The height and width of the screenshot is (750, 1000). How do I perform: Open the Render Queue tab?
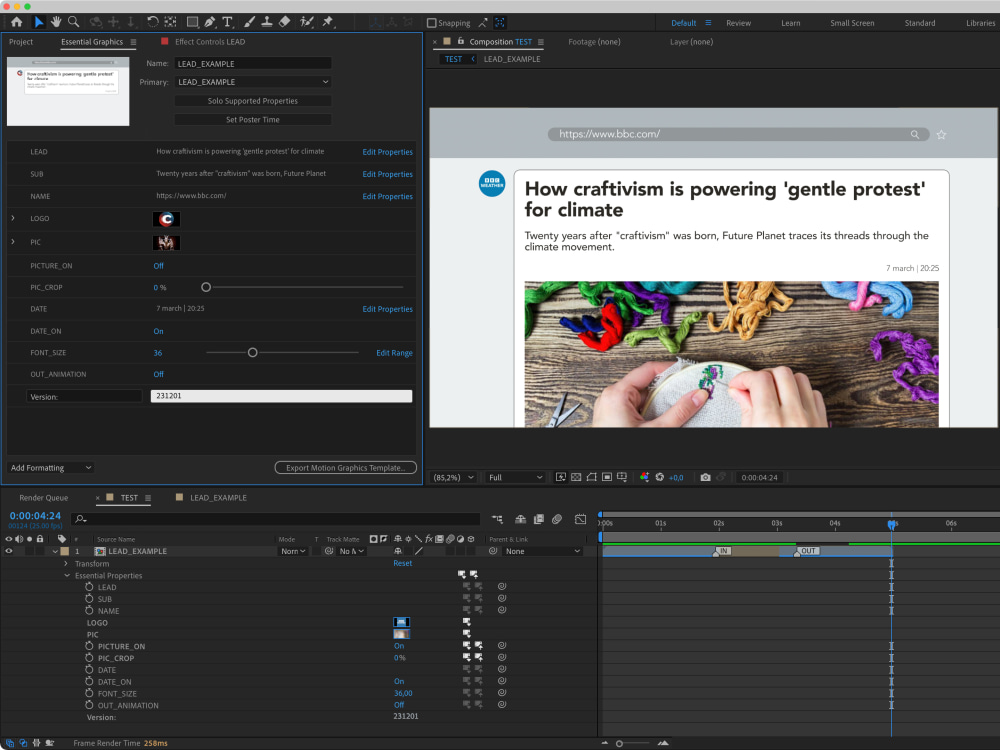pos(43,497)
